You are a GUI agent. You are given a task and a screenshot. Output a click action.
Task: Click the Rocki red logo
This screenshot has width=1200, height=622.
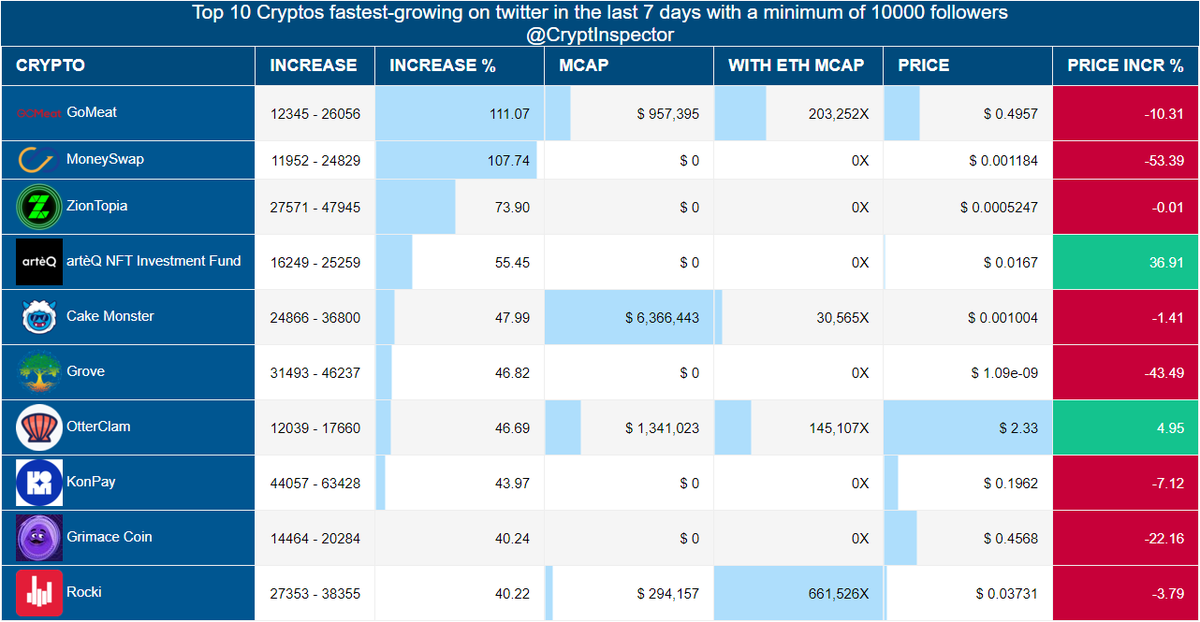(x=39, y=592)
